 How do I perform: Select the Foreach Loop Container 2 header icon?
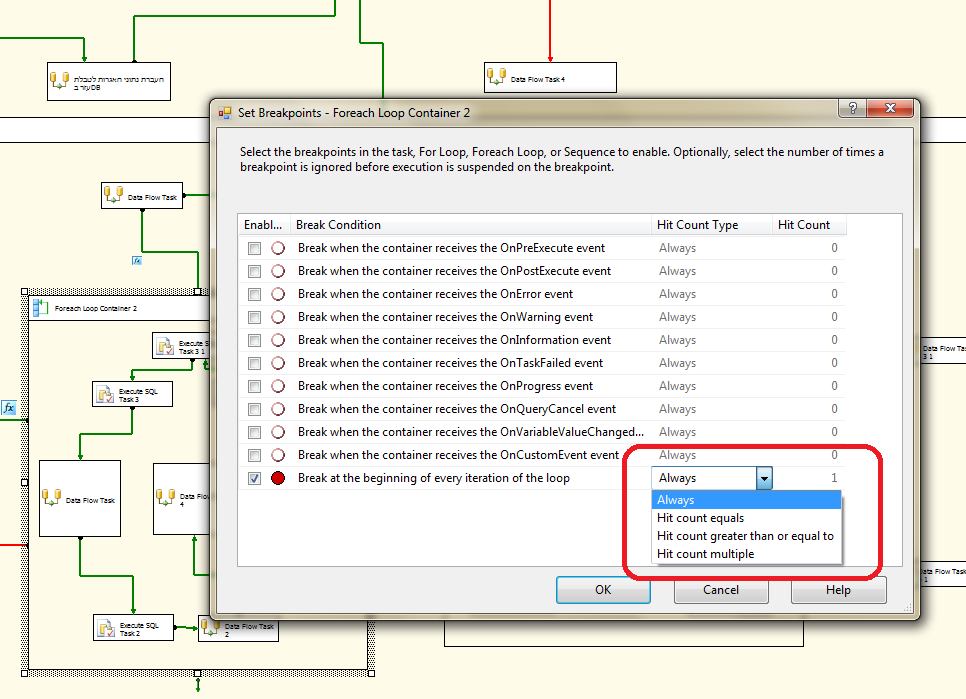(40, 307)
